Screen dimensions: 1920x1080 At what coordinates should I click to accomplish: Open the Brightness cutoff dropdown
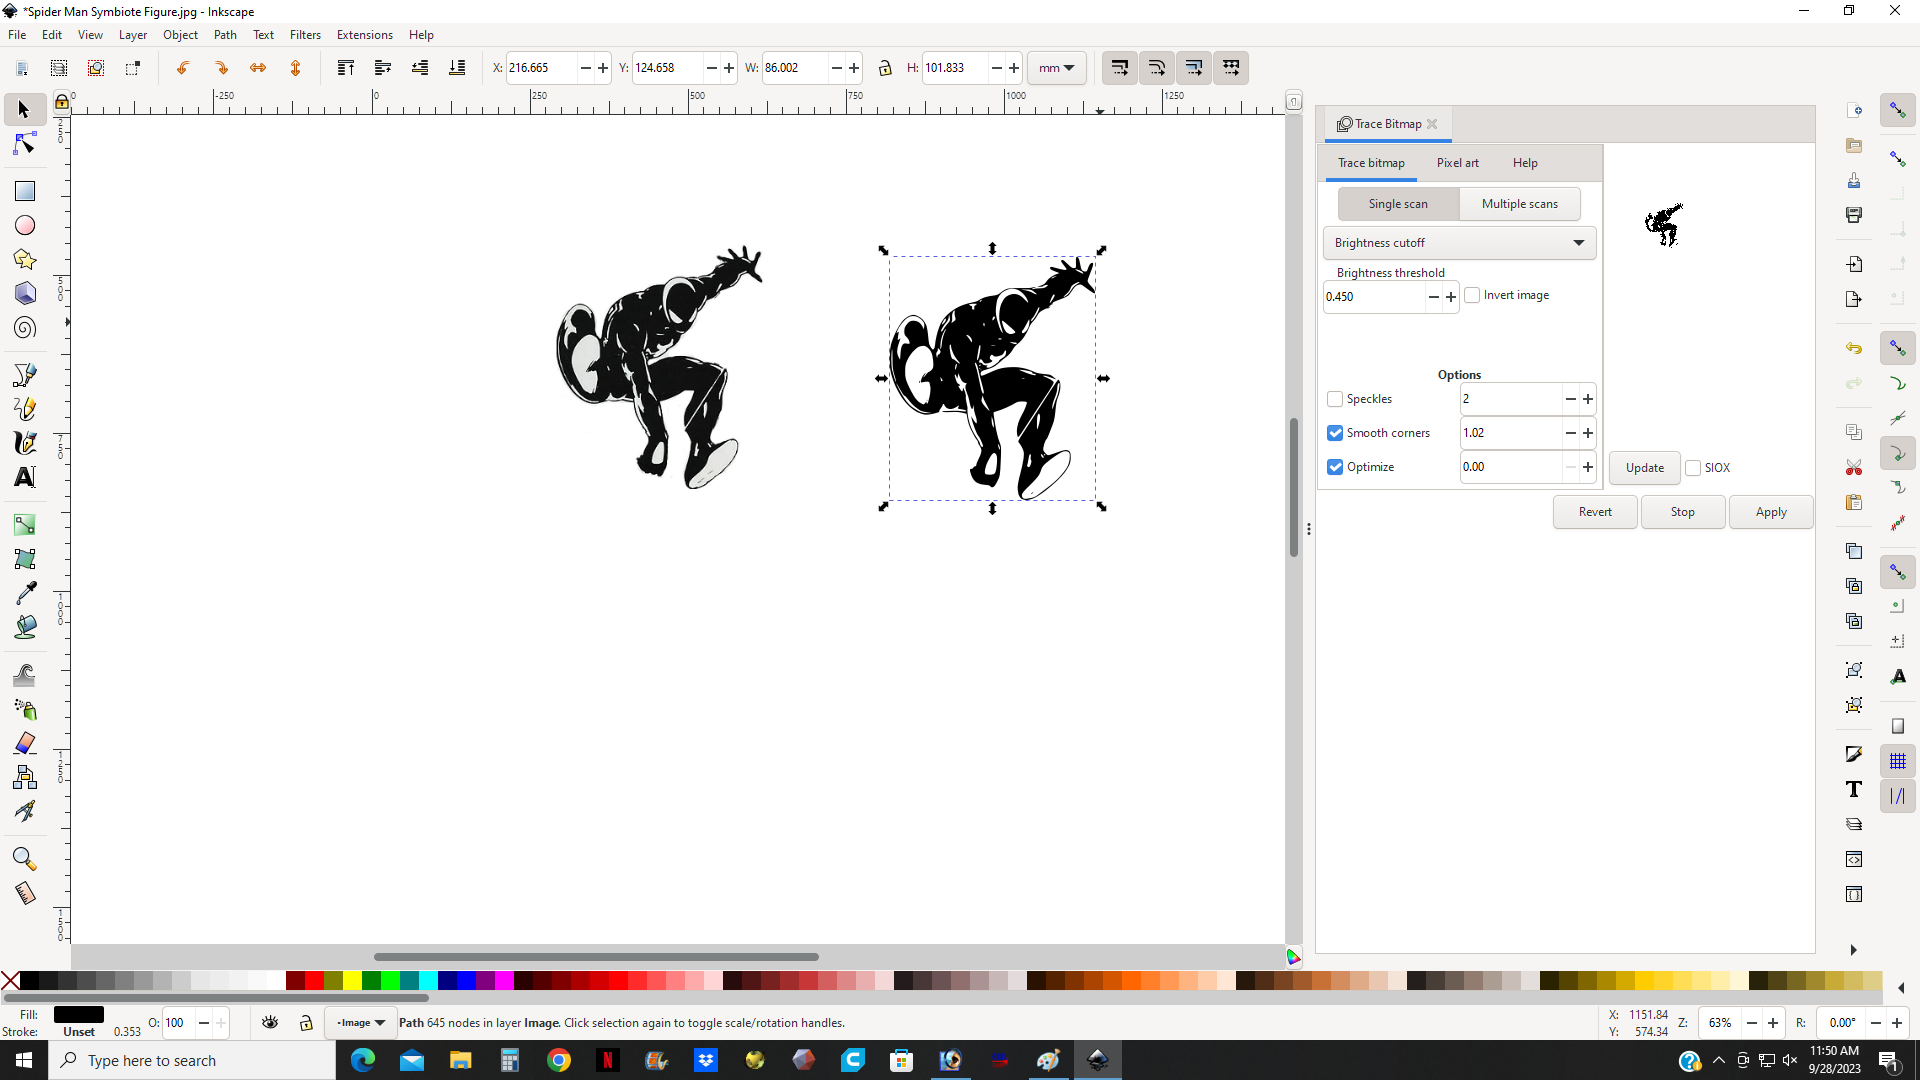point(1459,243)
